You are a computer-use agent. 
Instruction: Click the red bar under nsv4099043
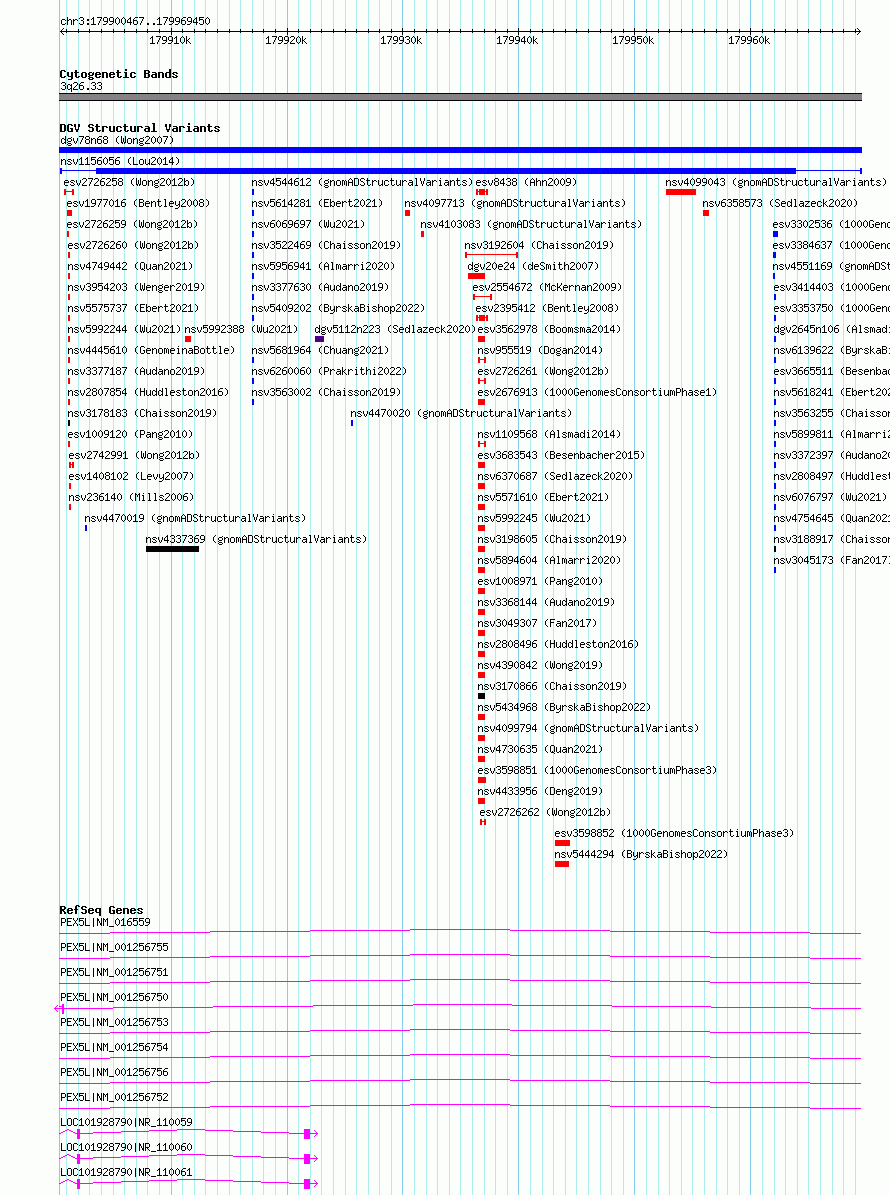[x=680, y=192]
